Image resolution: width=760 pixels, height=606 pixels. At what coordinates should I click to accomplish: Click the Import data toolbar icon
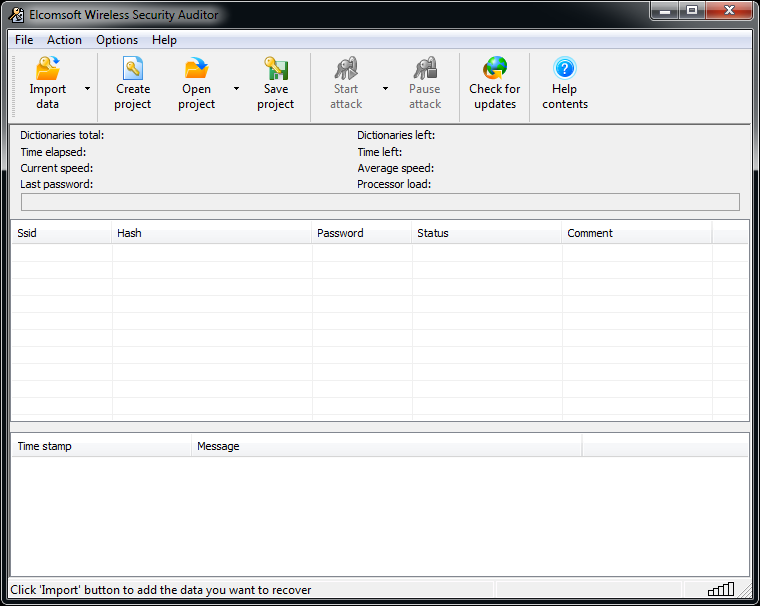[x=47, y=69]
